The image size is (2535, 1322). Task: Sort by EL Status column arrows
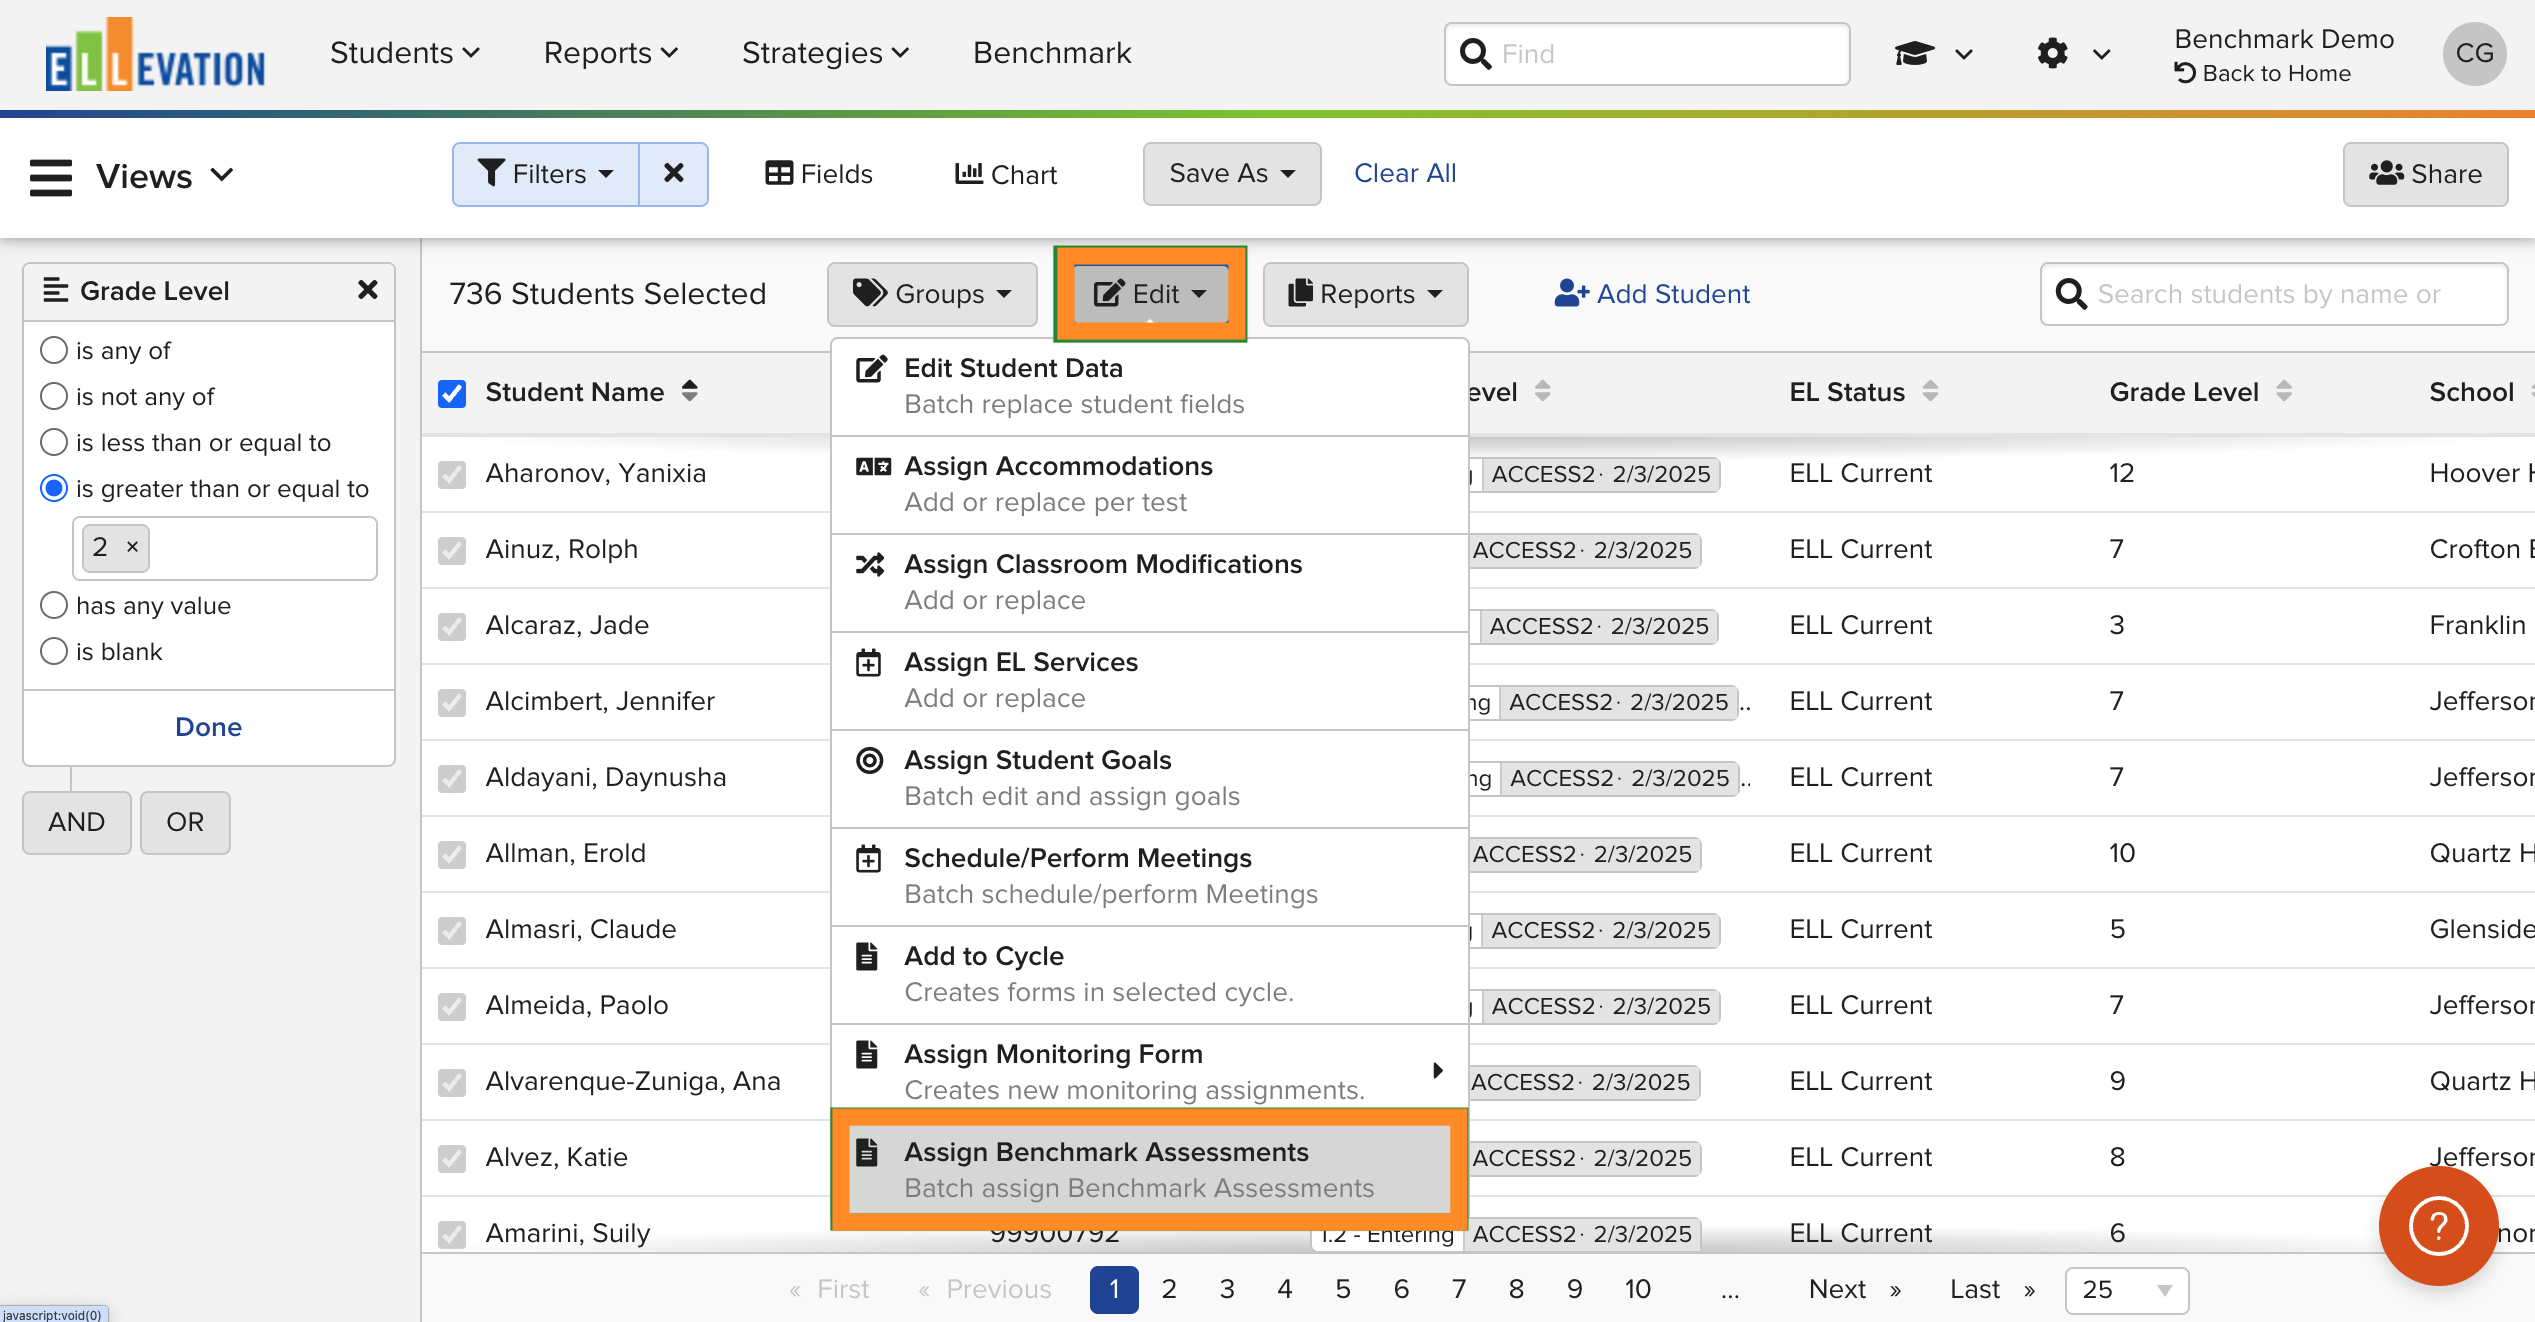(x=1930, y=391)
